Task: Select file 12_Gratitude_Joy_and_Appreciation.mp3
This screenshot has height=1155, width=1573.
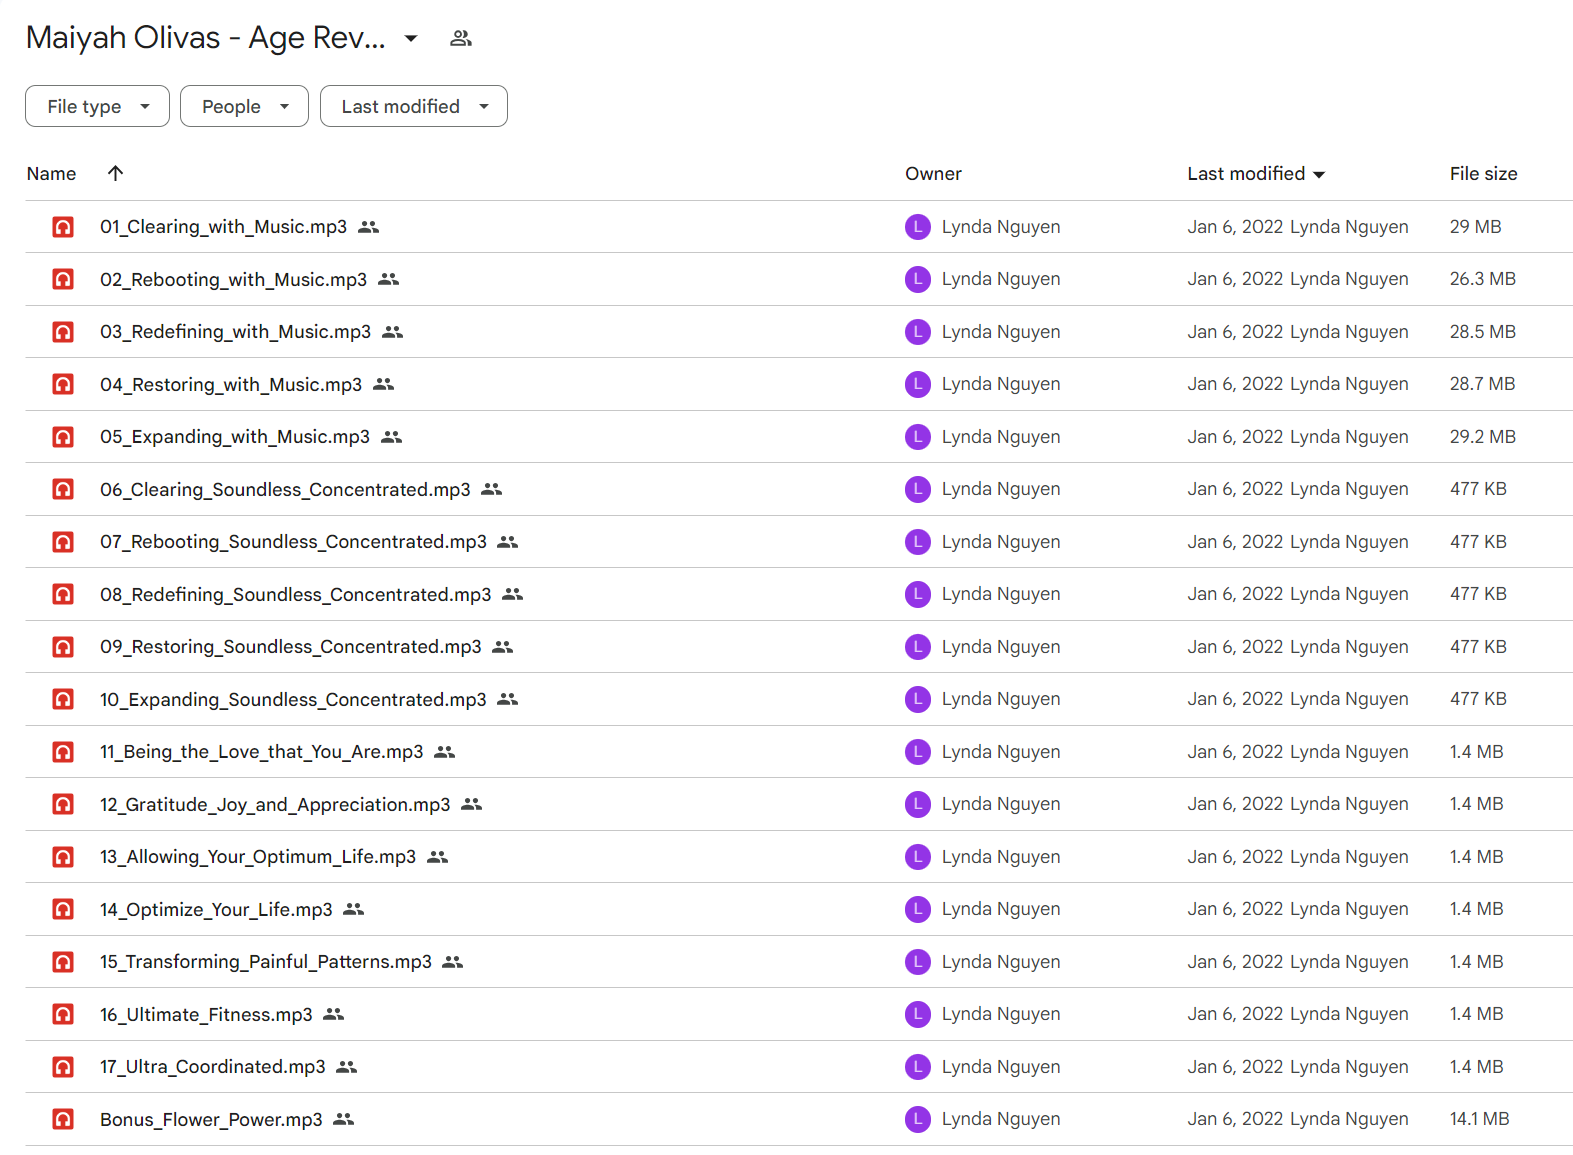Action: pos(275,804)
